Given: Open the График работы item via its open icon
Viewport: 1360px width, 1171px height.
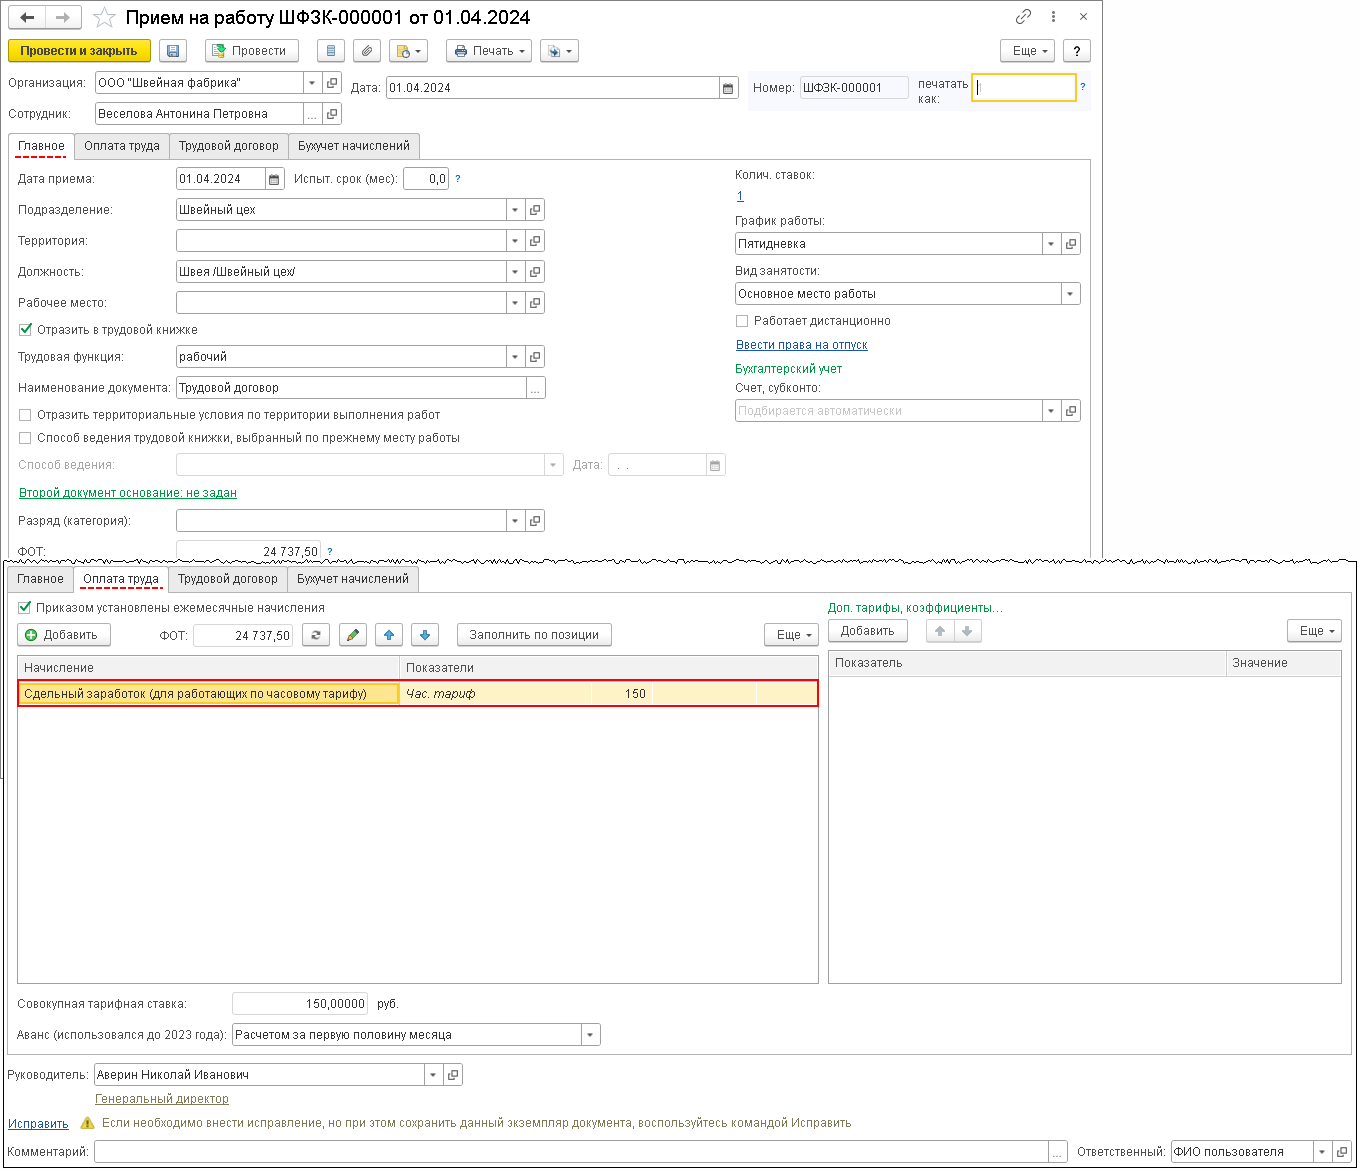Looking at the screenshot, I should (1071, 244).
